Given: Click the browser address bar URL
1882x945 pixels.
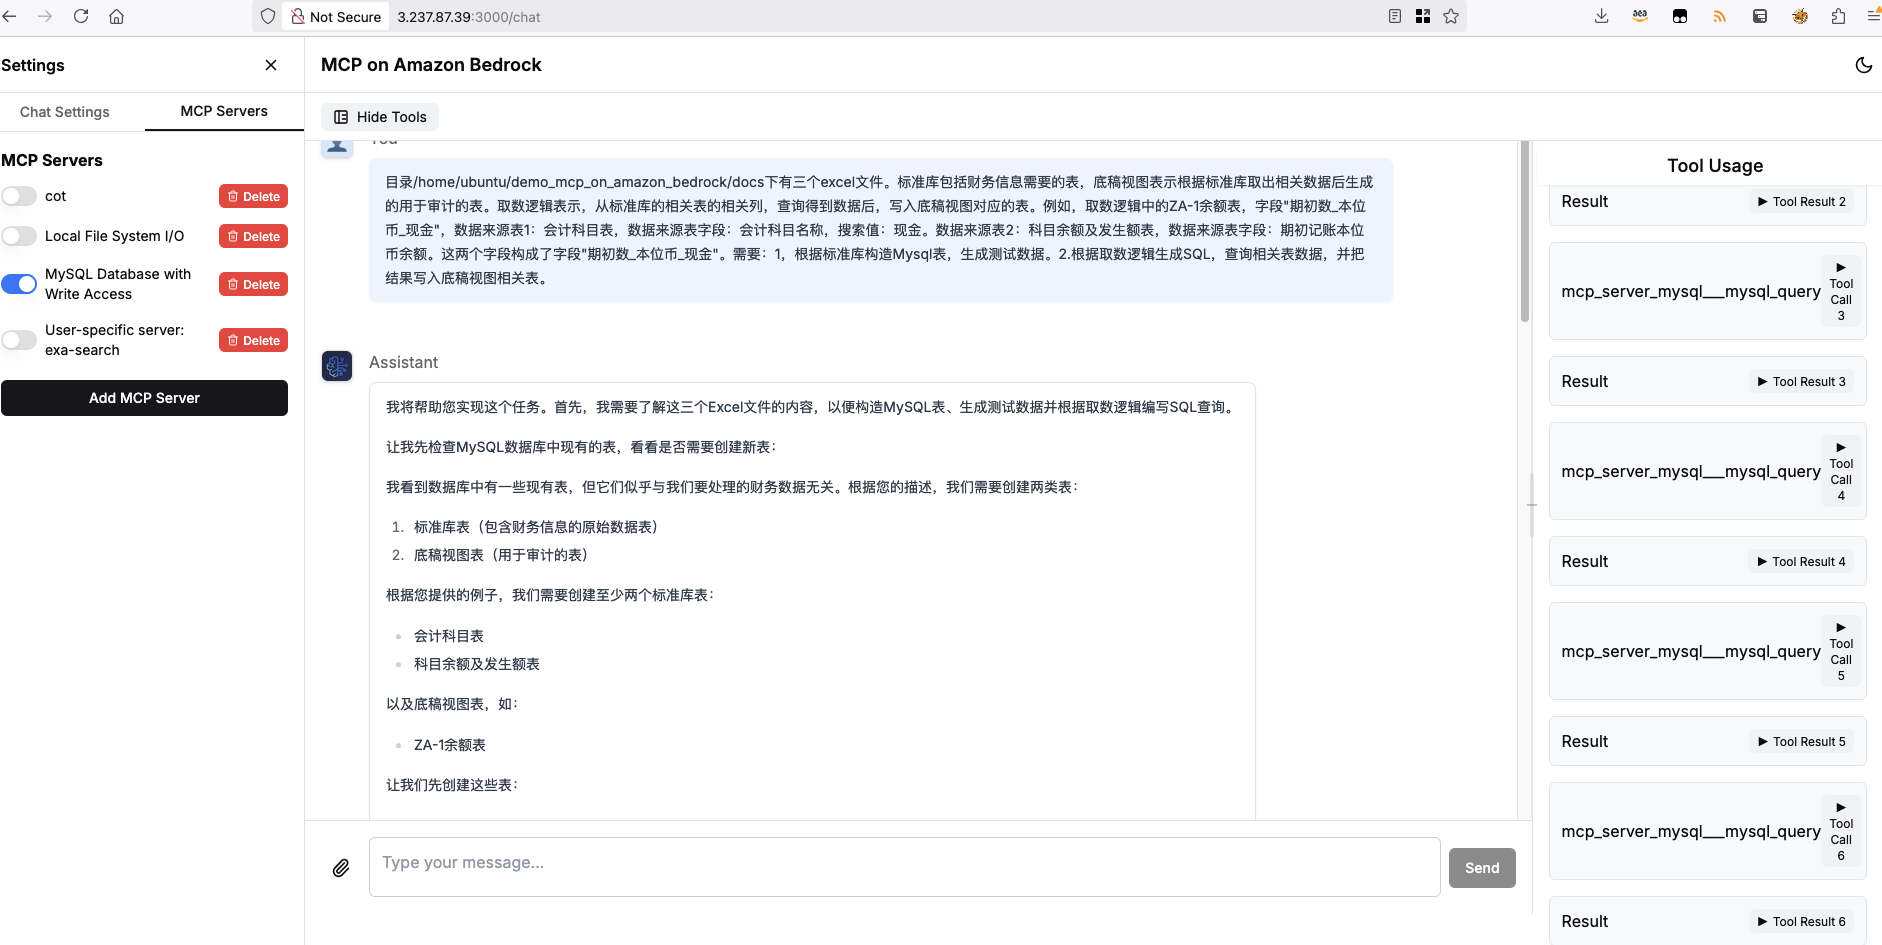Looking at the screenshot, I should (x=469, y=17).
